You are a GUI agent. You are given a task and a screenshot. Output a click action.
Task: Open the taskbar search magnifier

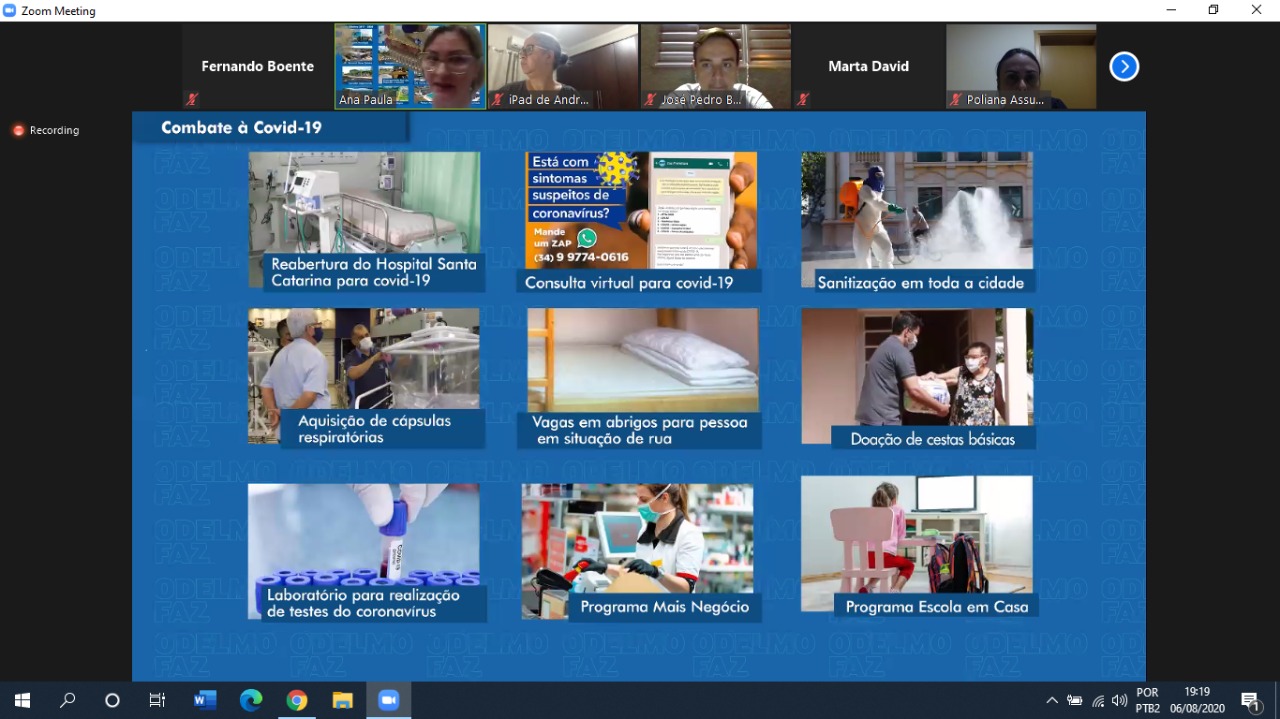pos(68,700)
